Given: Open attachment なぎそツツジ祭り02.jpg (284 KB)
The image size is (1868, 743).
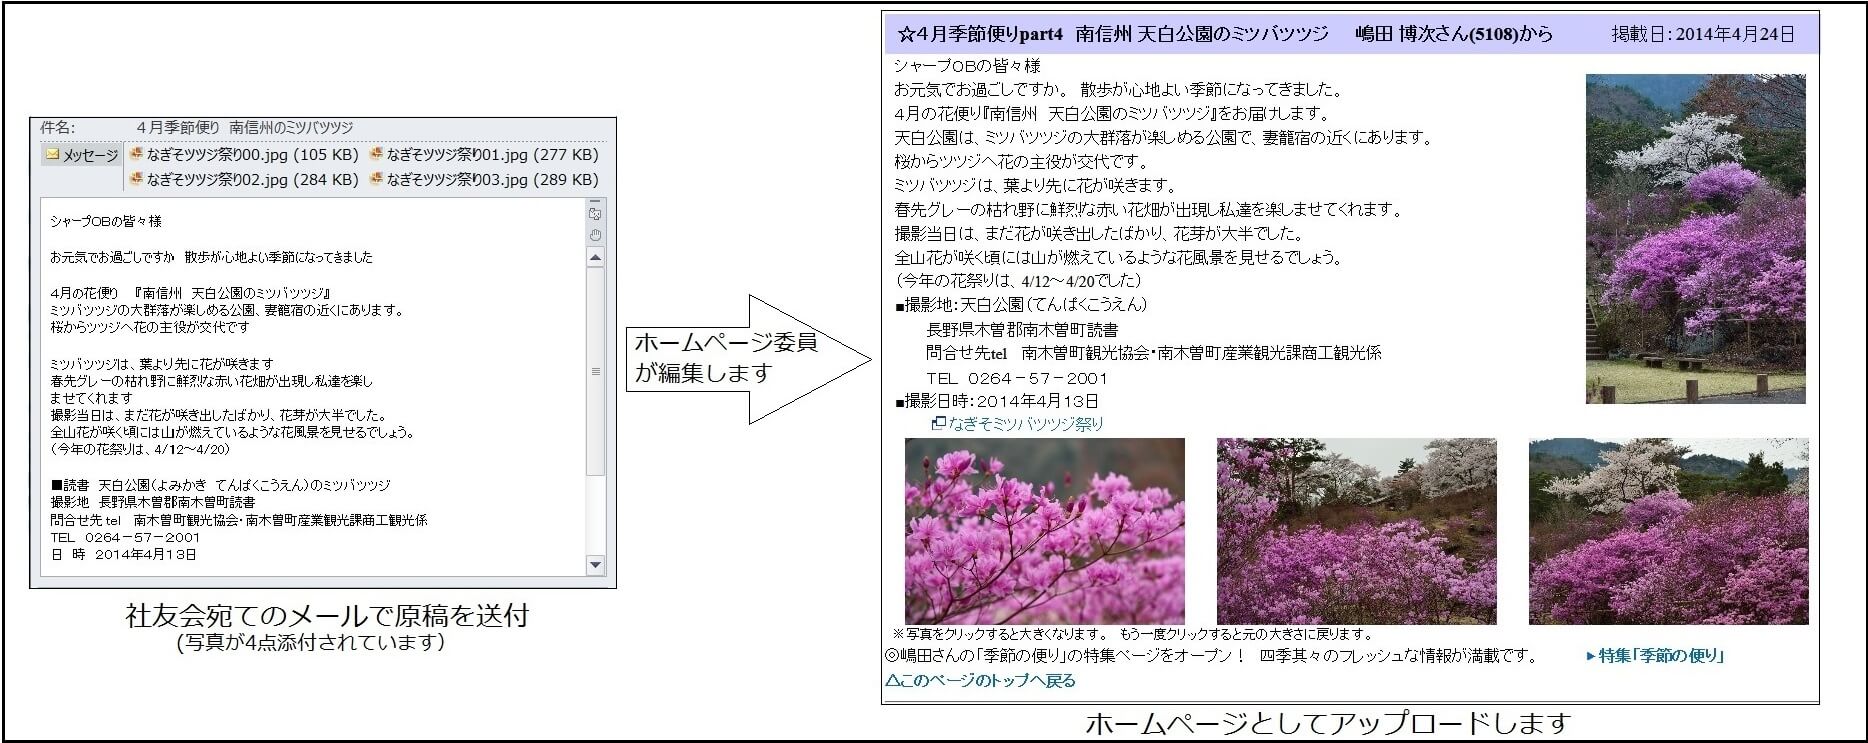Looking at the screenshot, I should point(244,180).
